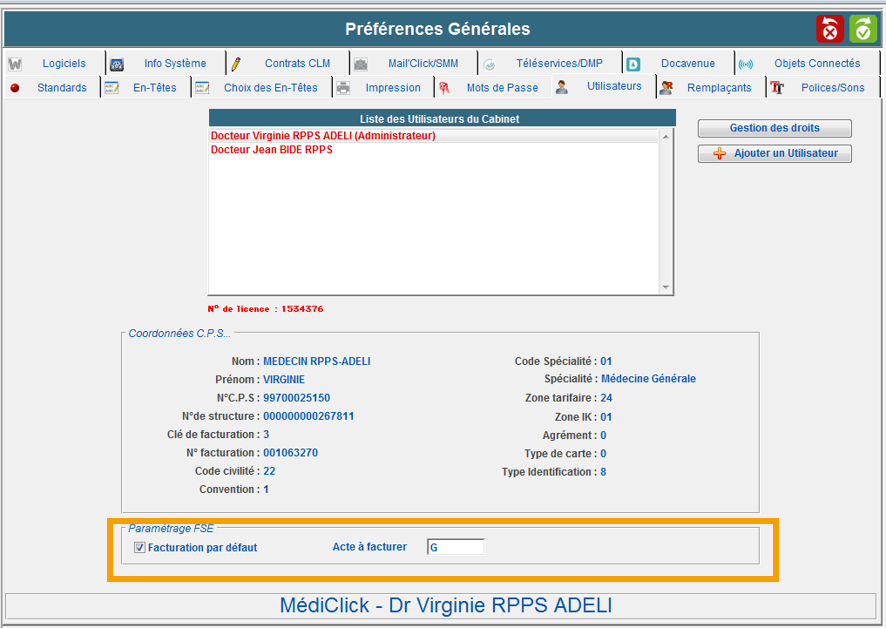Click the green validate icon in header

click(x=863, y=29)
